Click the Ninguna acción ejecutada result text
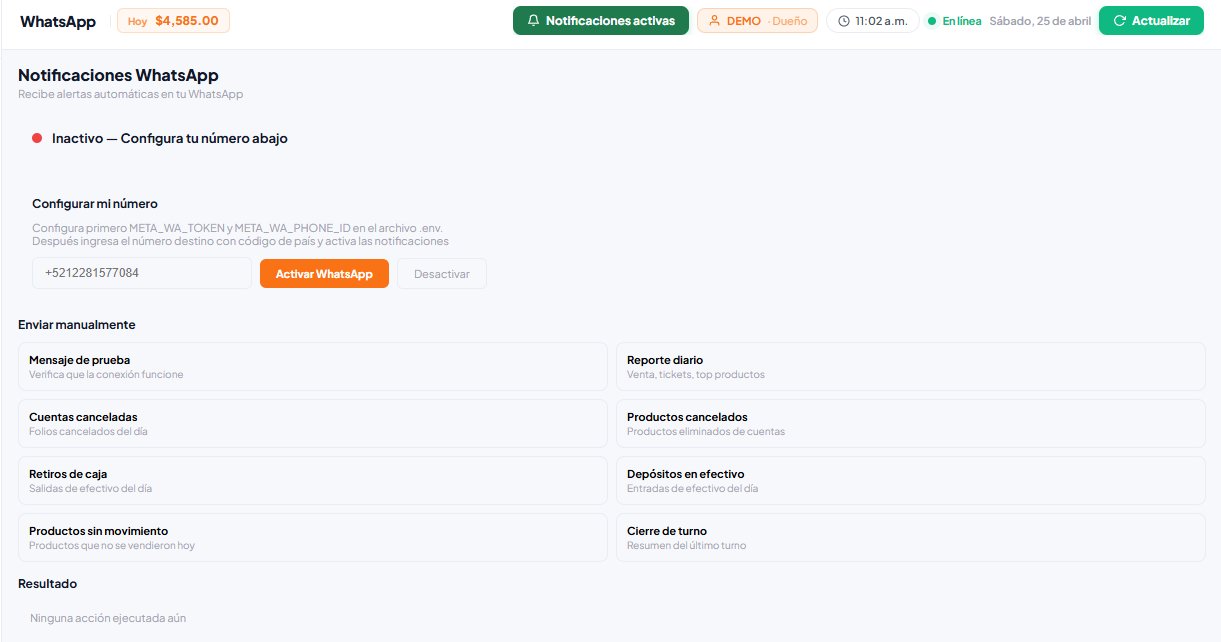Viewport: 1221px width, 642px height. click(108, 618)
